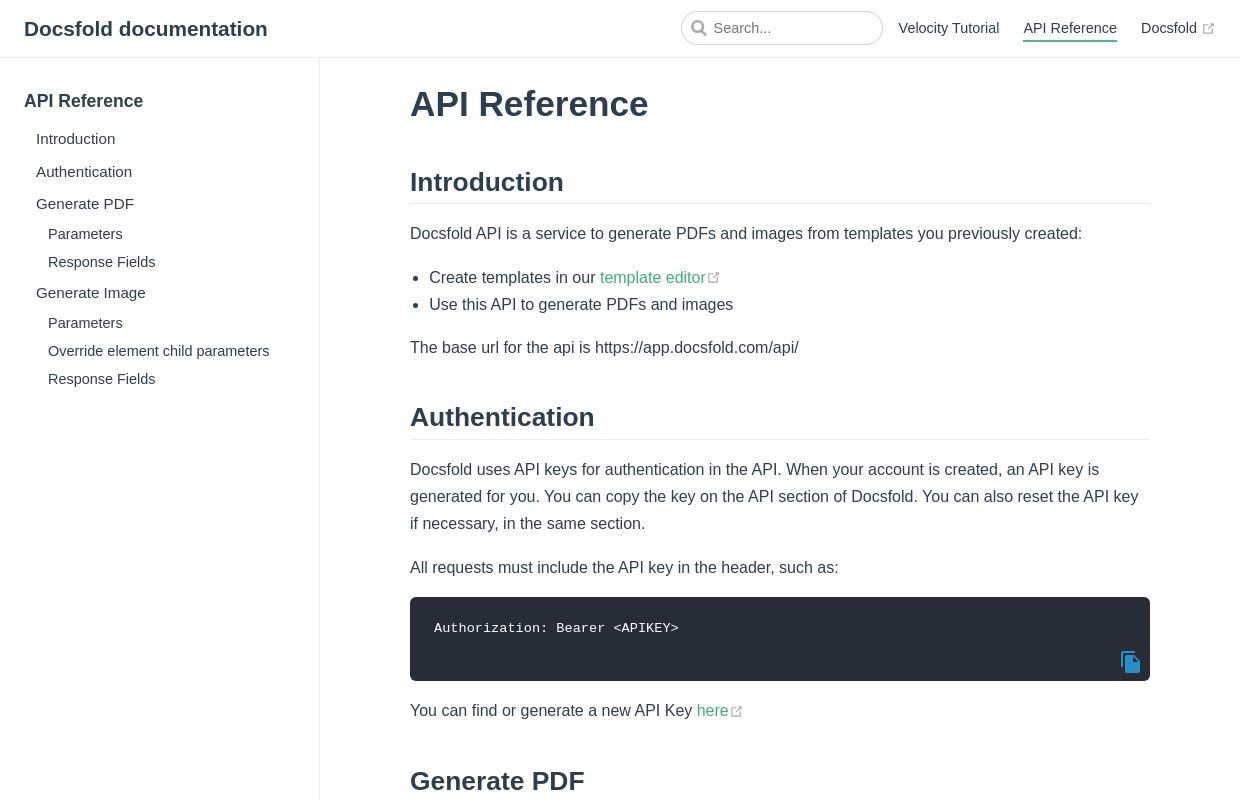Focus the Search input field
The height and width of the screenshot is (800, 1240).
[782, 28]
